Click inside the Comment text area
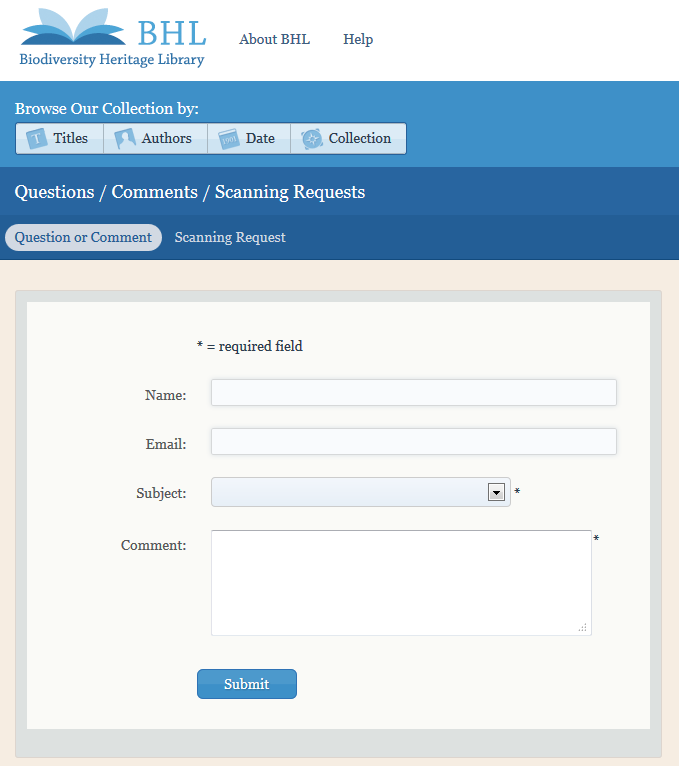The image size is (679, 766). coord(400,582)
